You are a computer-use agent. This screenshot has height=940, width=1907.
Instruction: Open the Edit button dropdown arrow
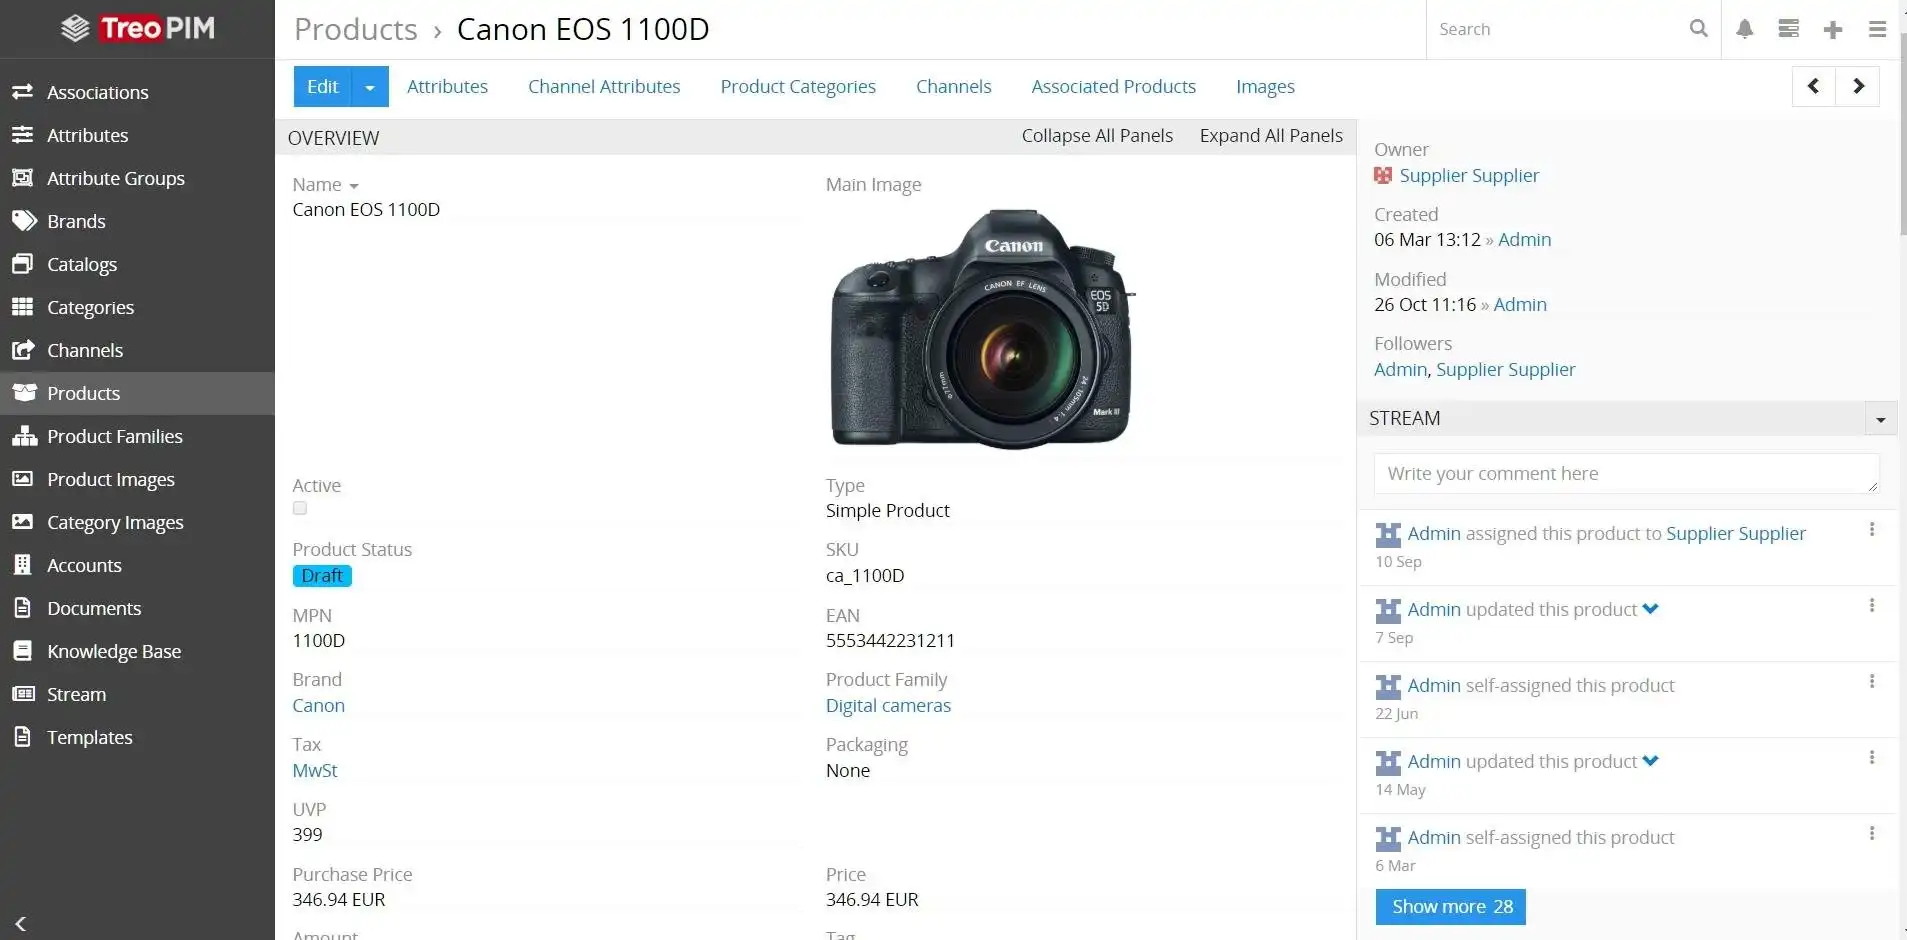(x=370, y=87)
